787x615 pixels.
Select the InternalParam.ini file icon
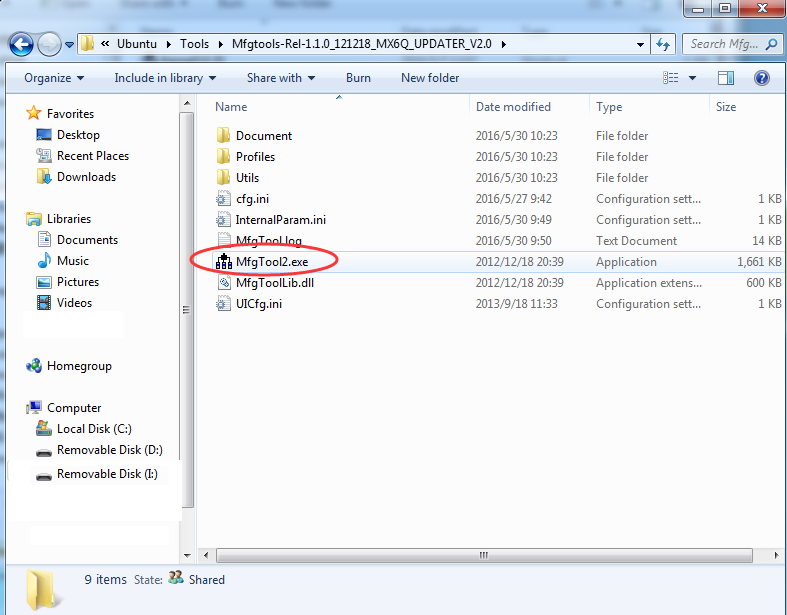(223, 220)
